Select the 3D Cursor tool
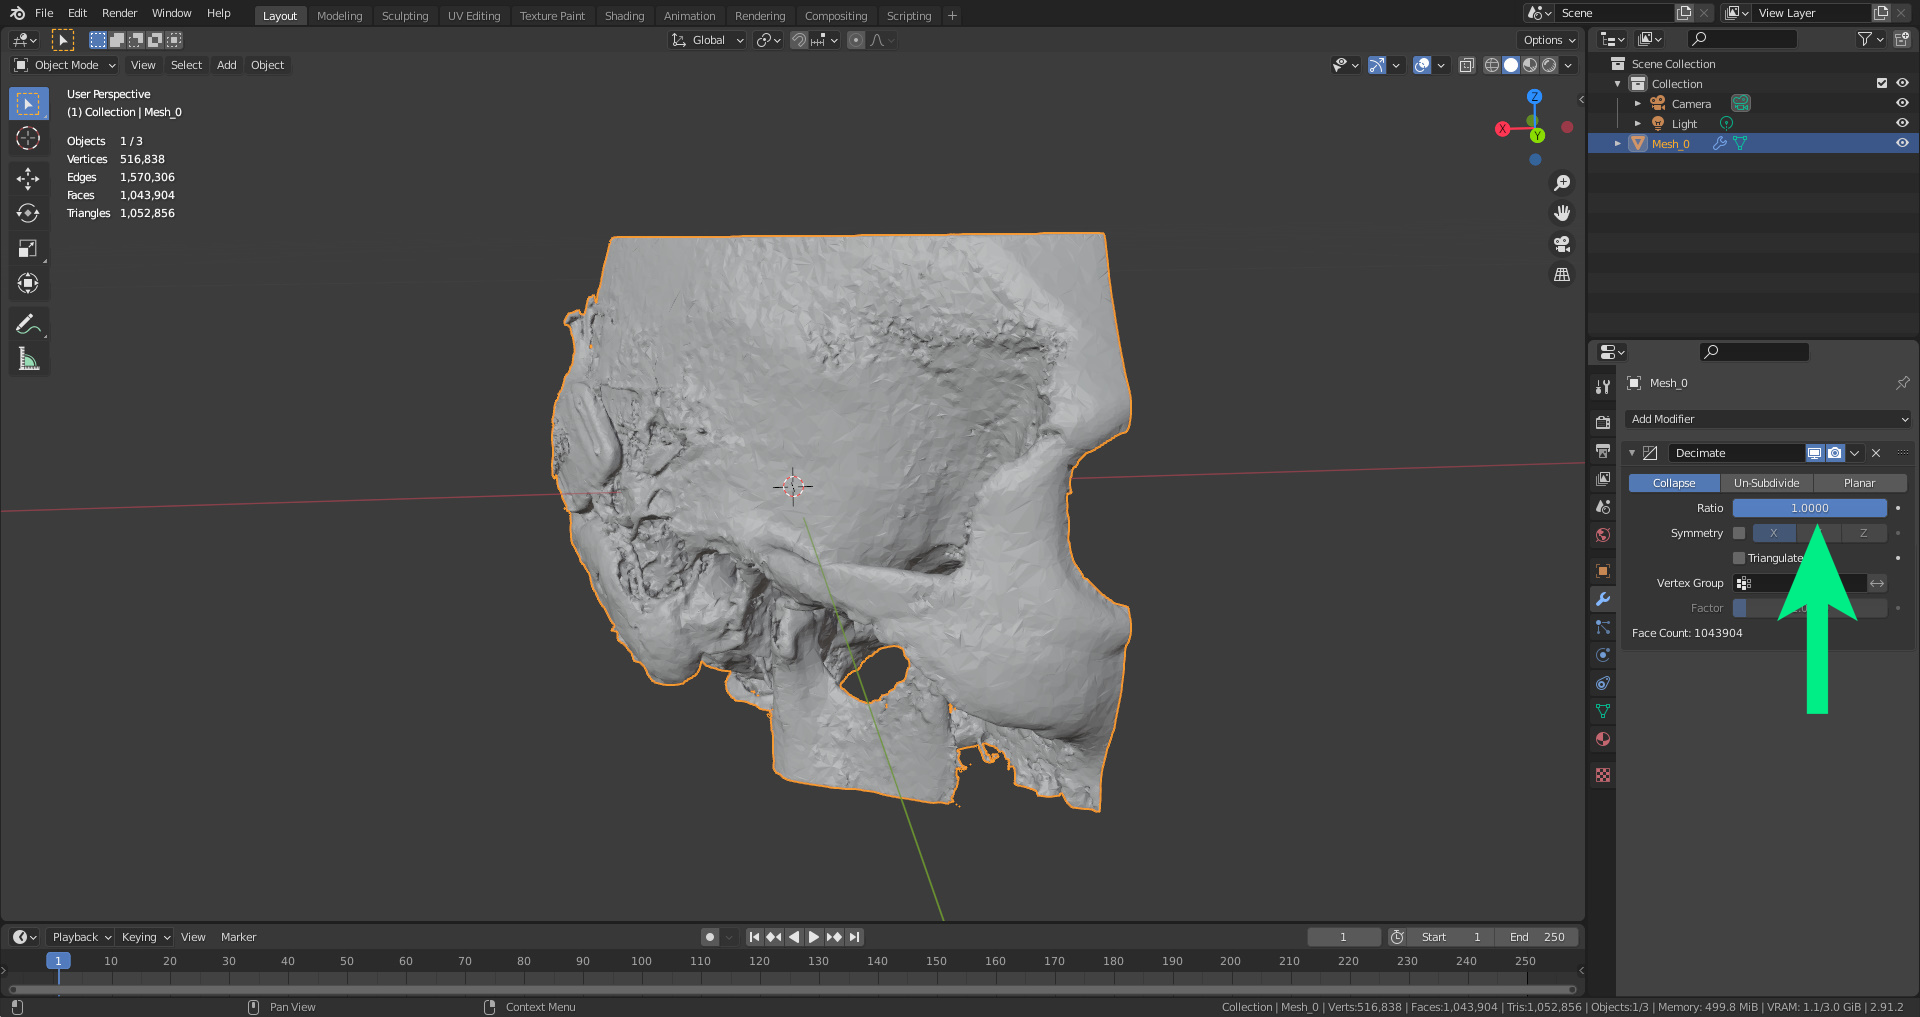Image resolution: width=1920 pixels, height=1017 pixels. 28,138
